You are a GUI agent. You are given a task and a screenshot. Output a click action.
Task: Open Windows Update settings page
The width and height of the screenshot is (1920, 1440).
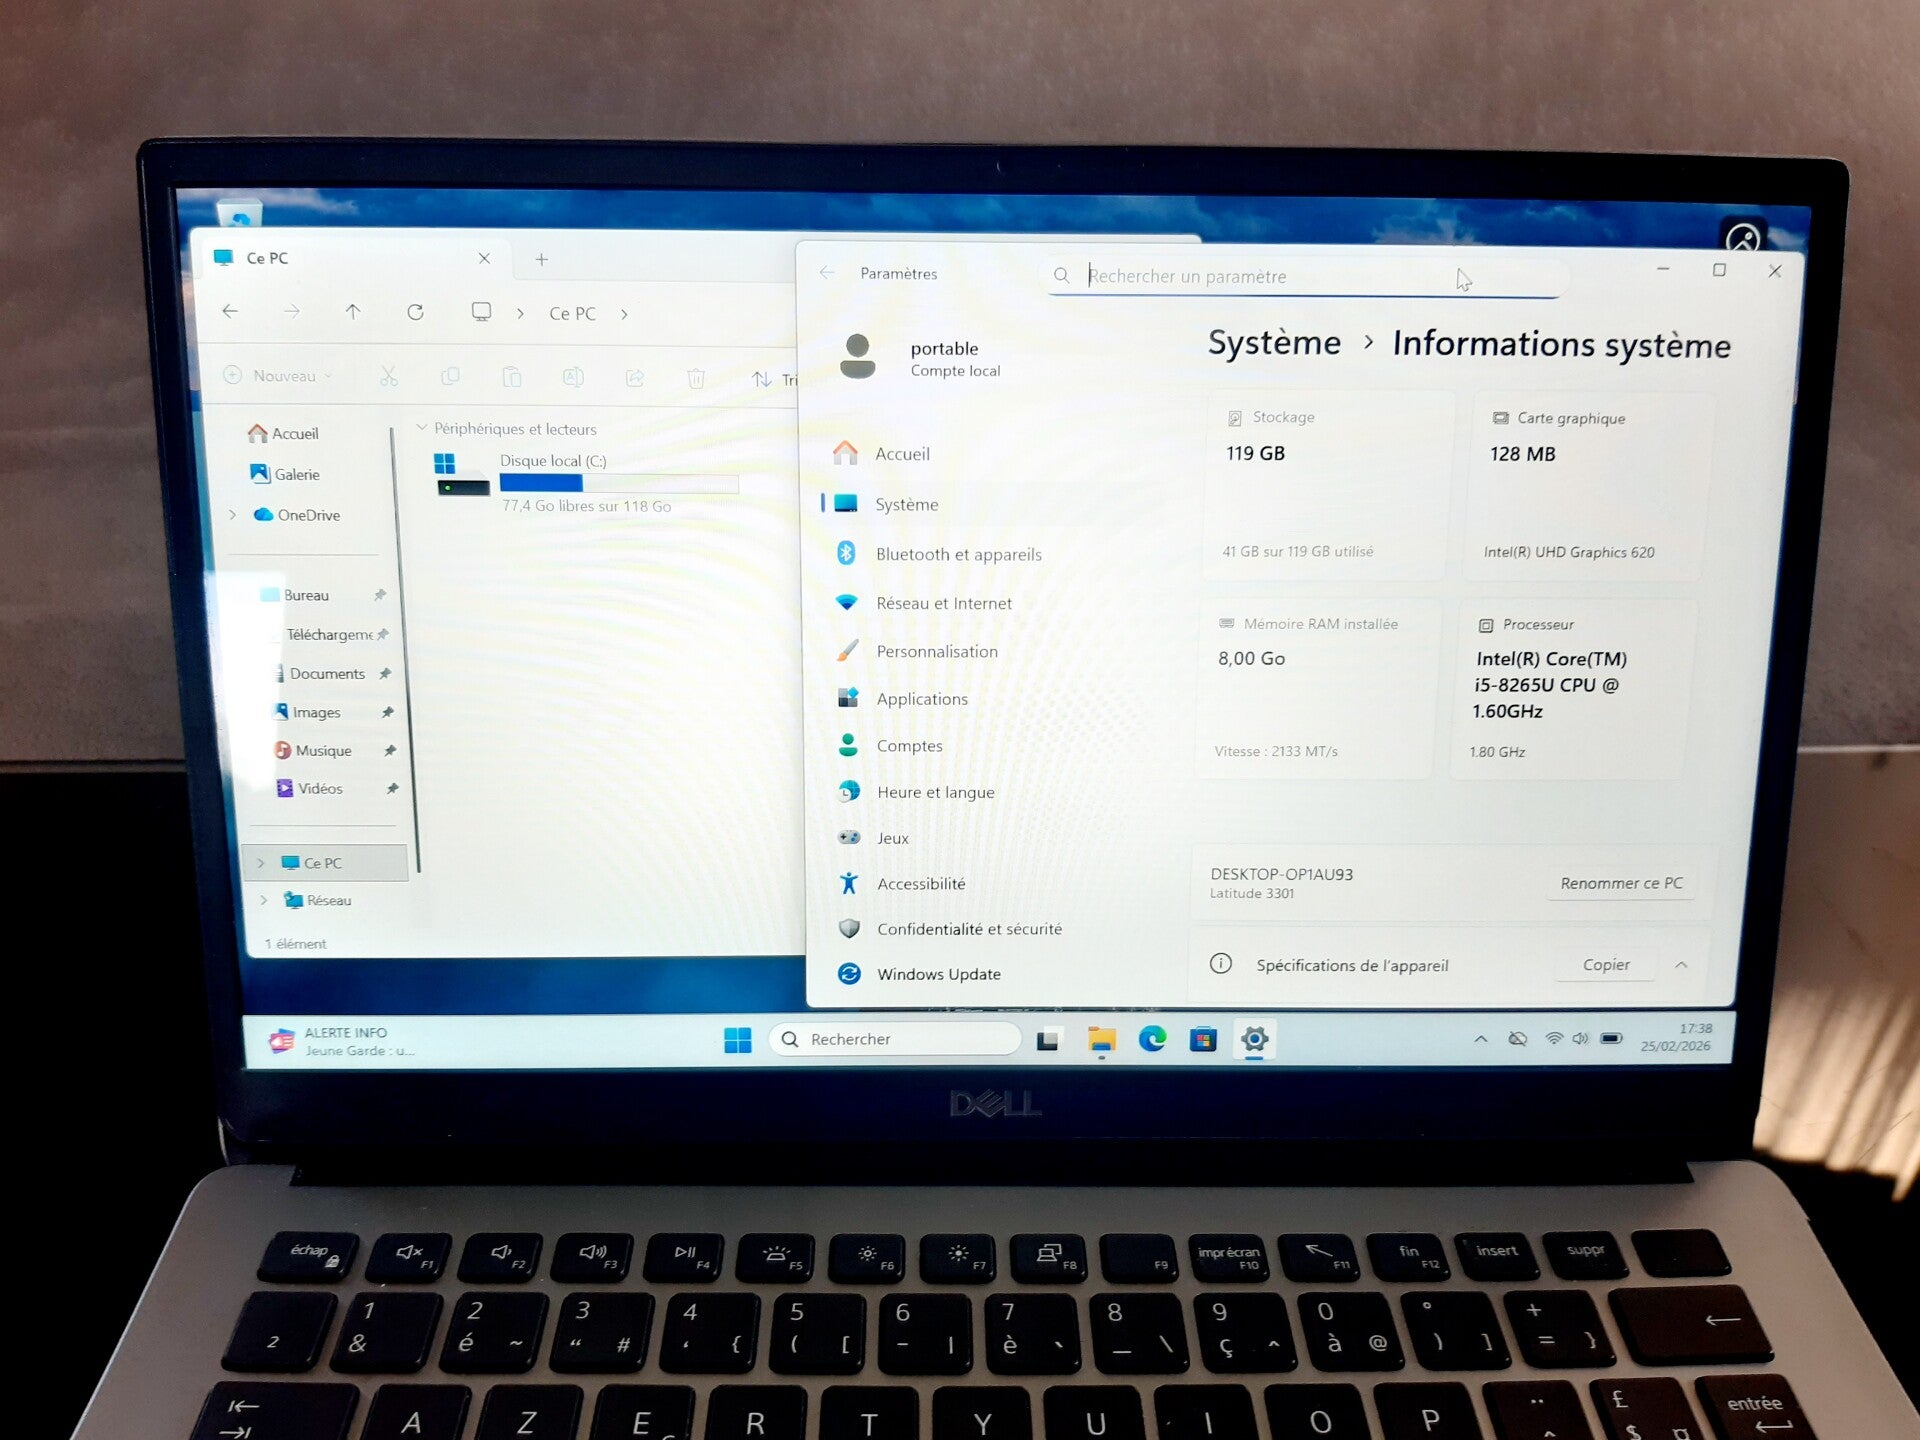(937, 974)
